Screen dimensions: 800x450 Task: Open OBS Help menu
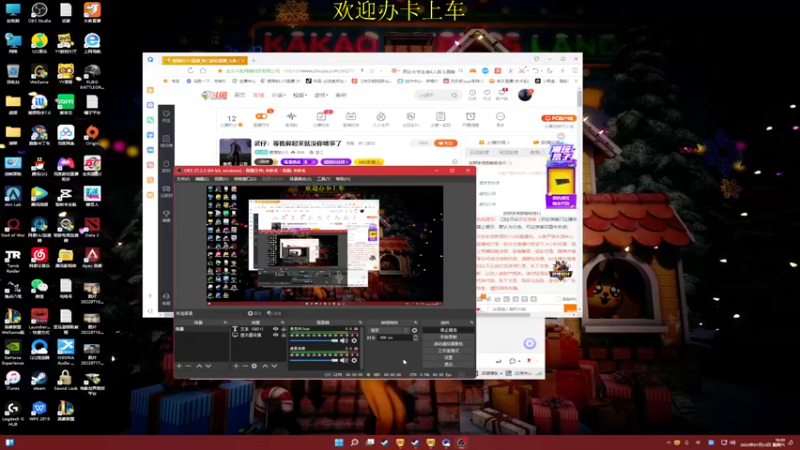click(343, 179)
